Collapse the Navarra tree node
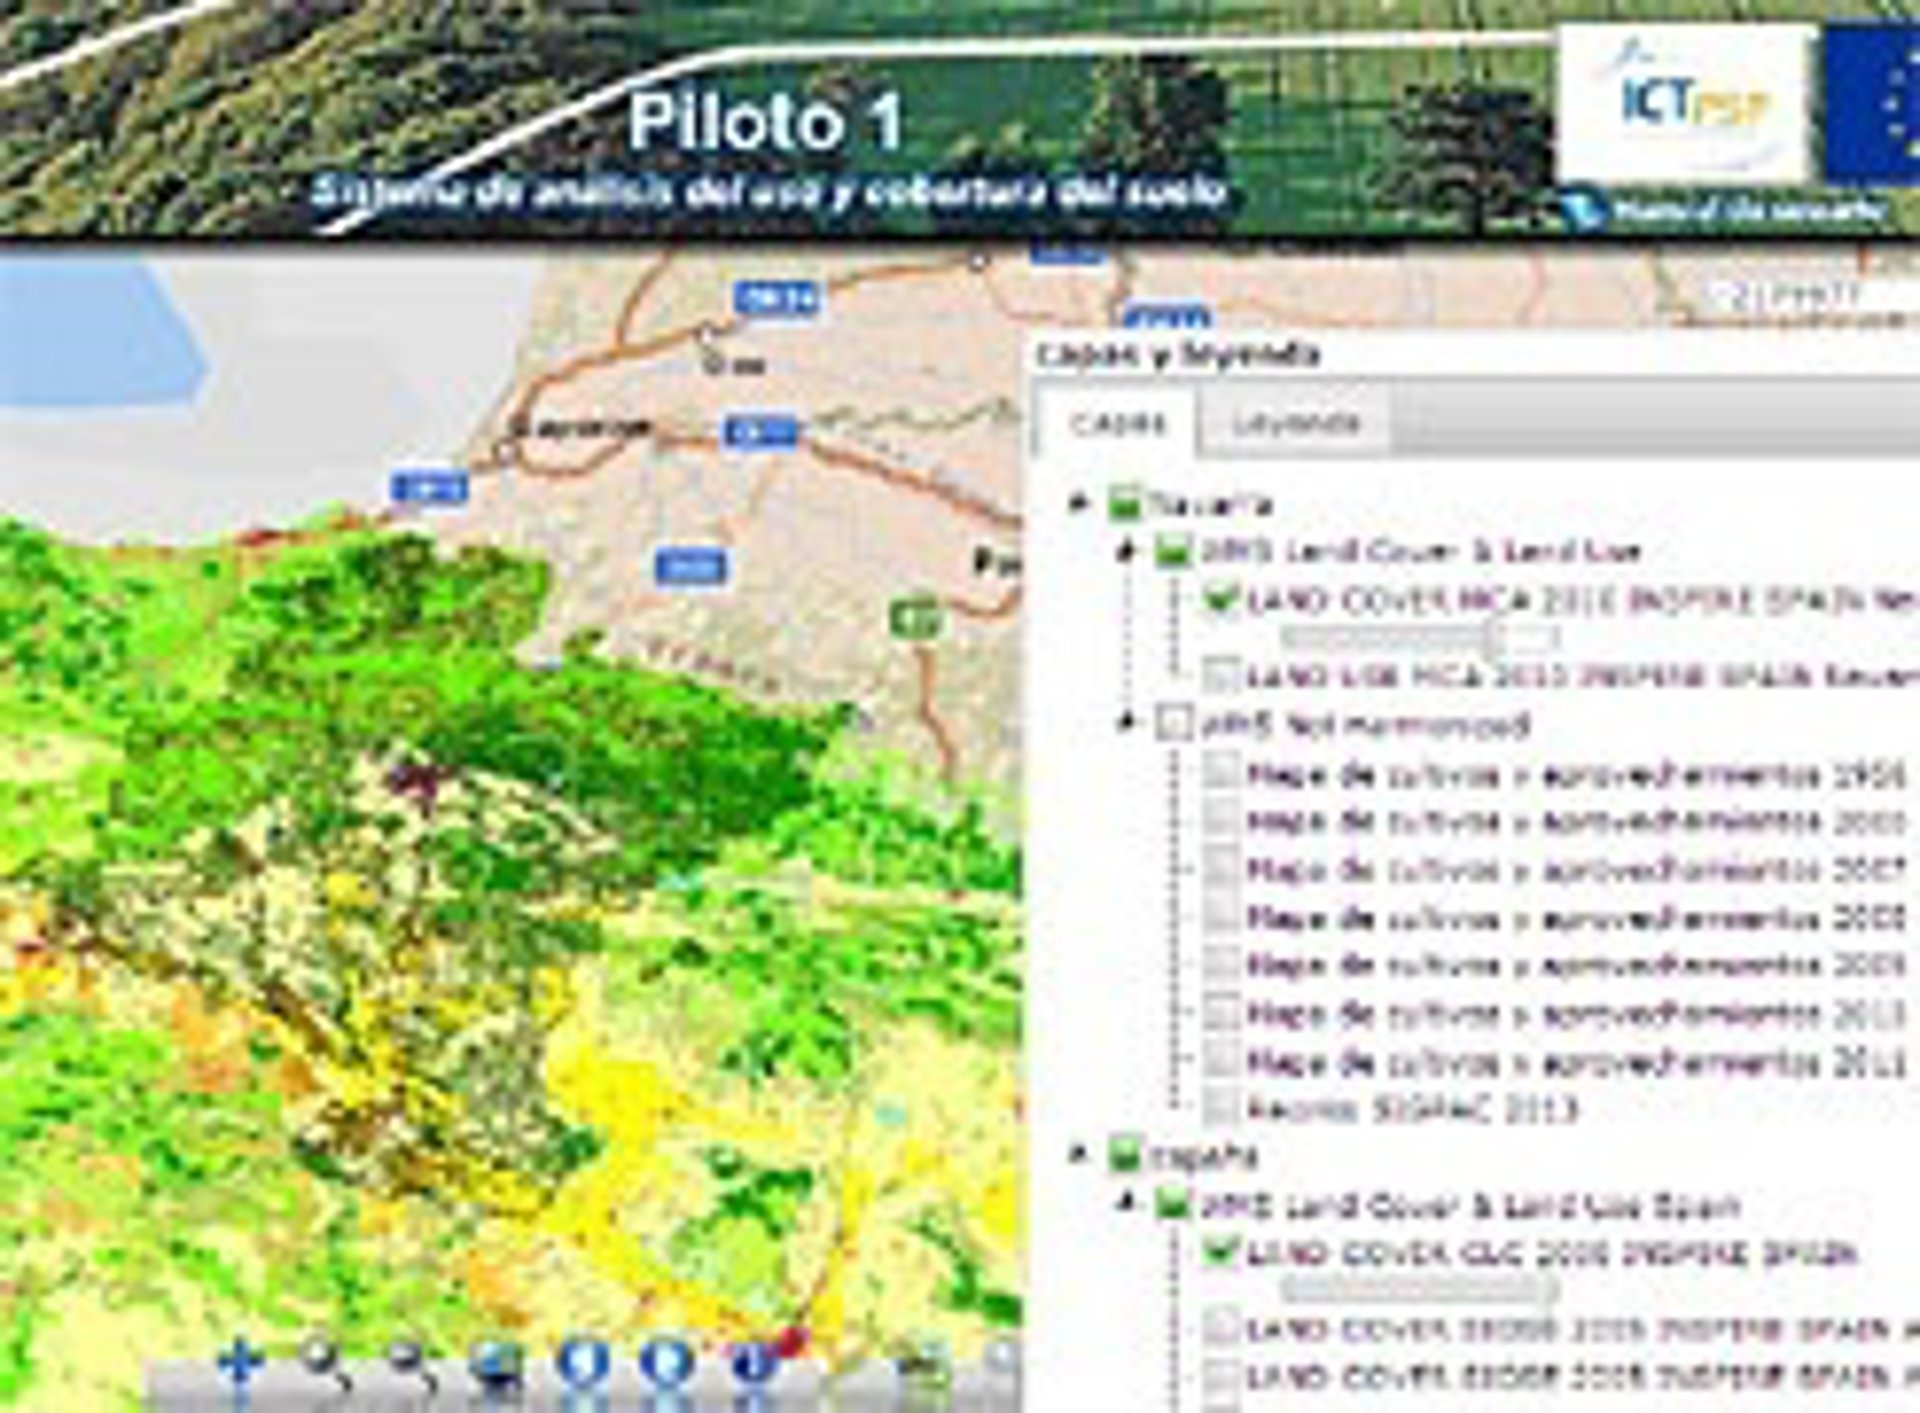Viewport: 1920px width, 1413px height. pyautogui.click(x=1079, y=502)
